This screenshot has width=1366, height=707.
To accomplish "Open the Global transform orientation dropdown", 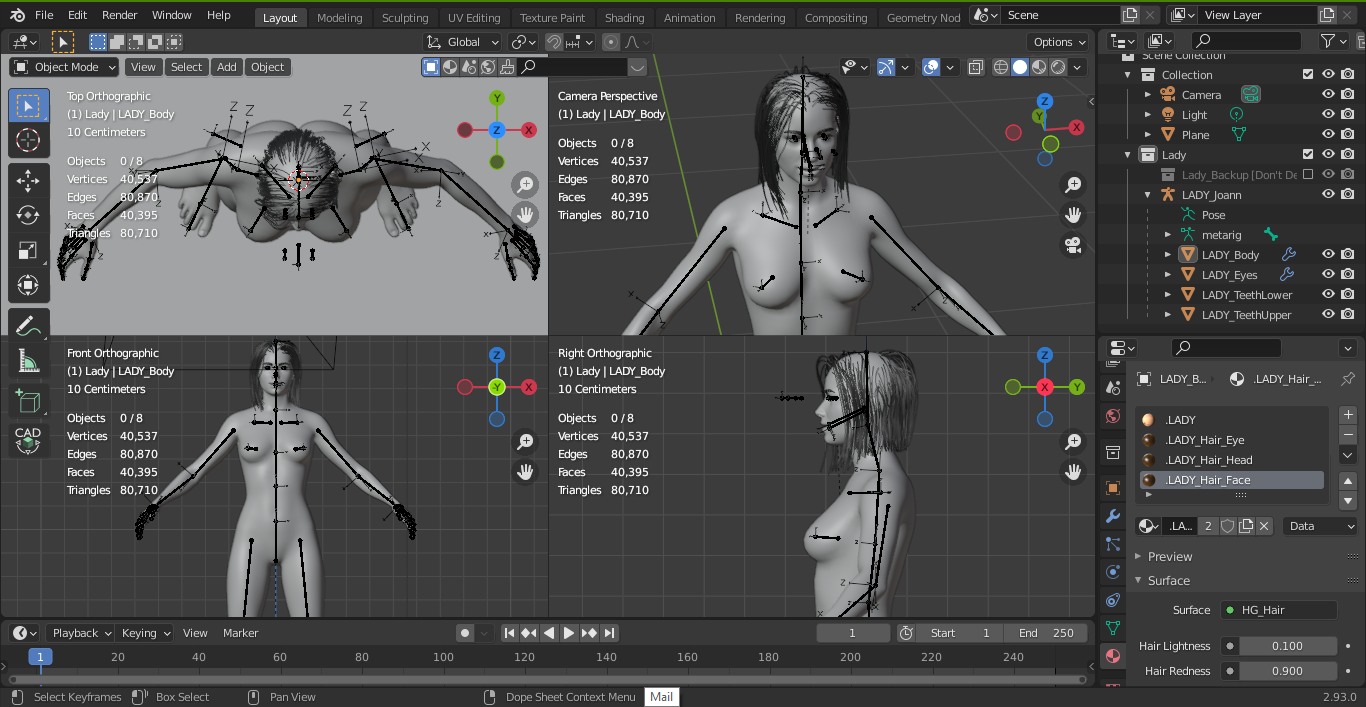I will click(x=463, y=42).
